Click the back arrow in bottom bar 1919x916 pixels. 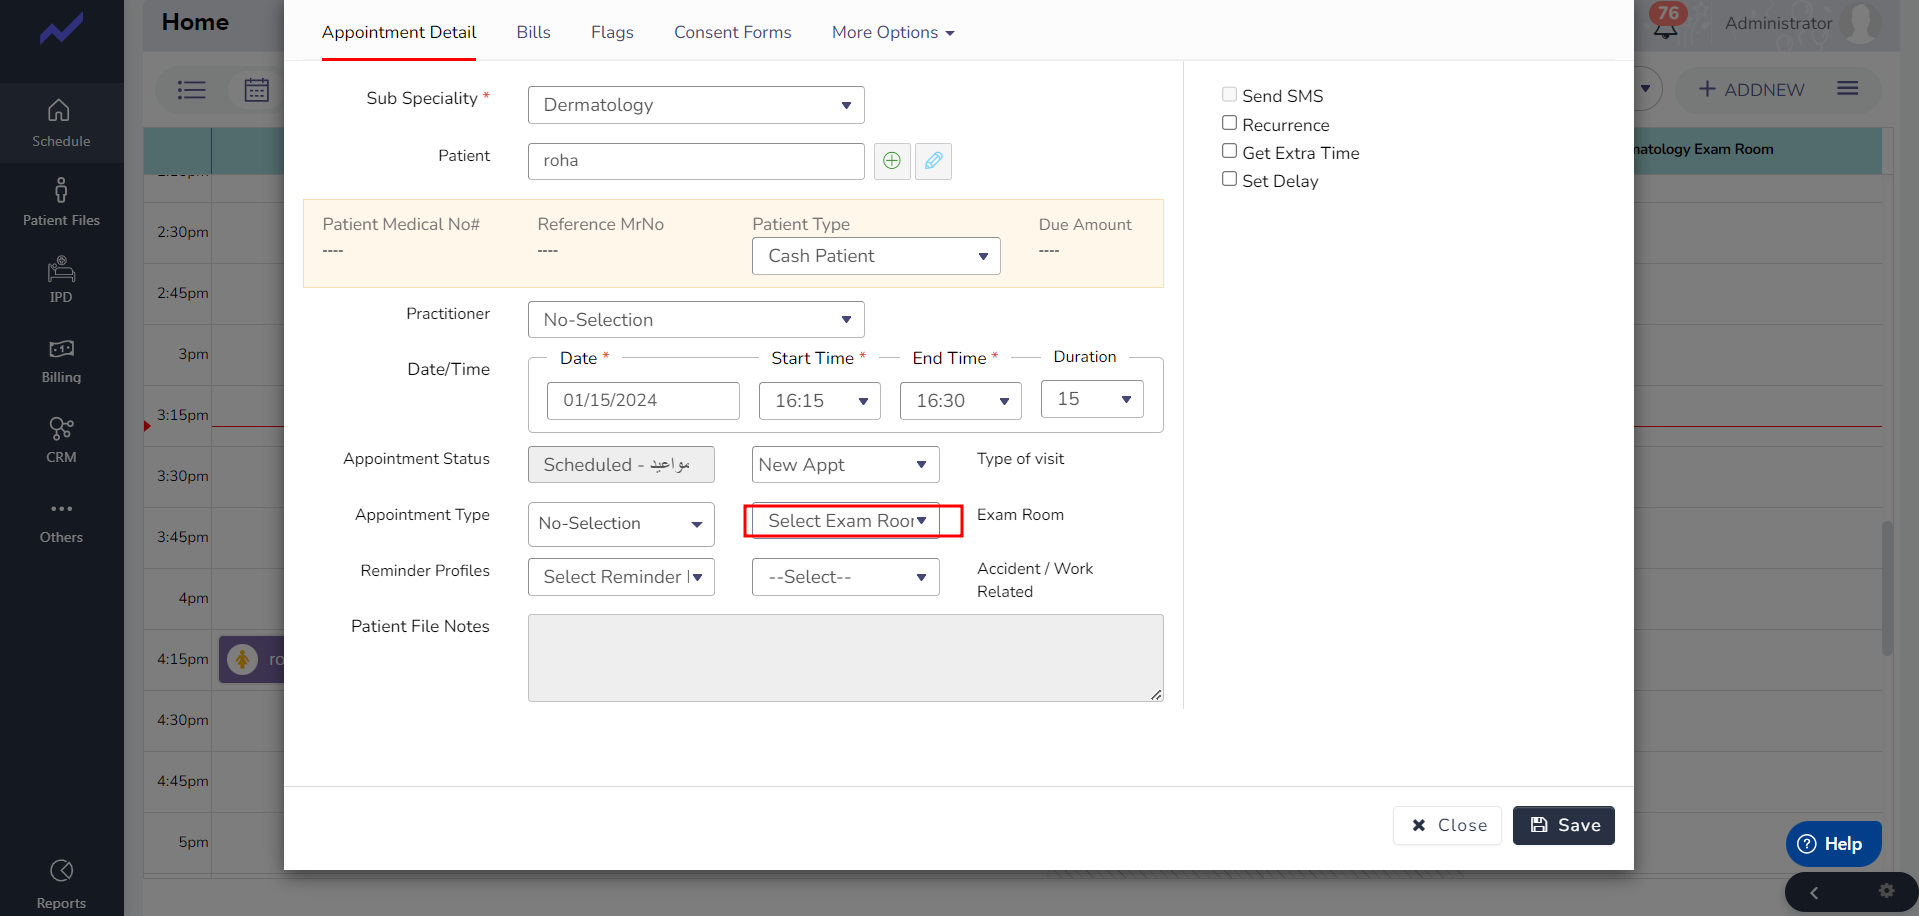click(1813, 893)
